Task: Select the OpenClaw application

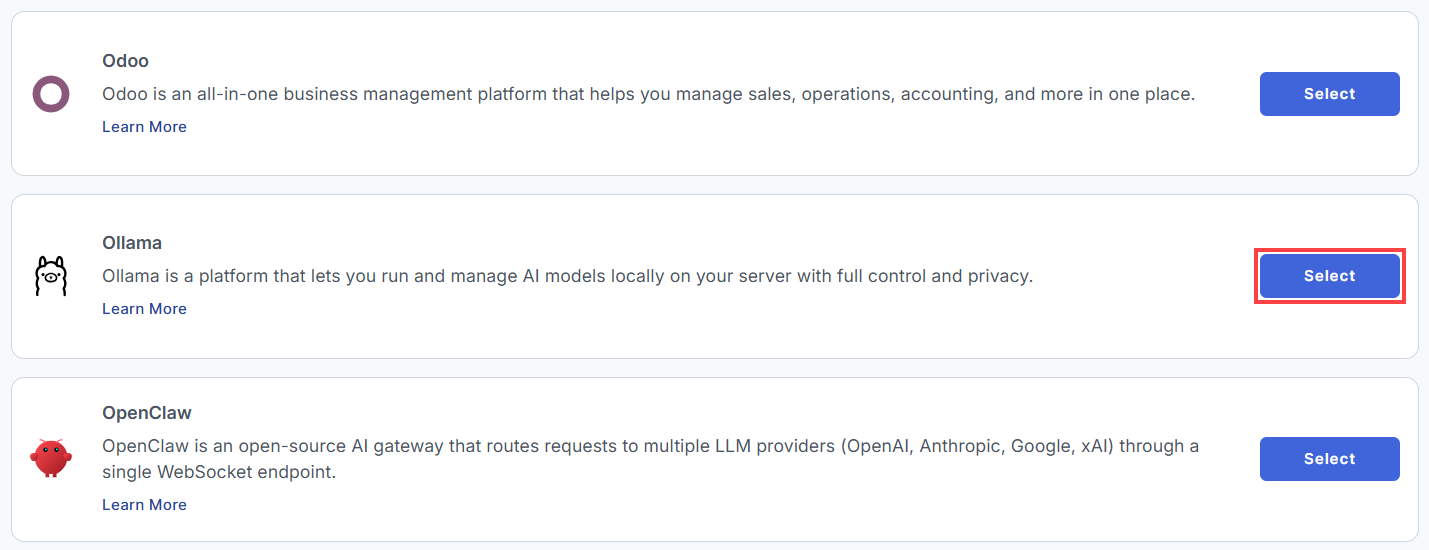Action: (1329, 459)
